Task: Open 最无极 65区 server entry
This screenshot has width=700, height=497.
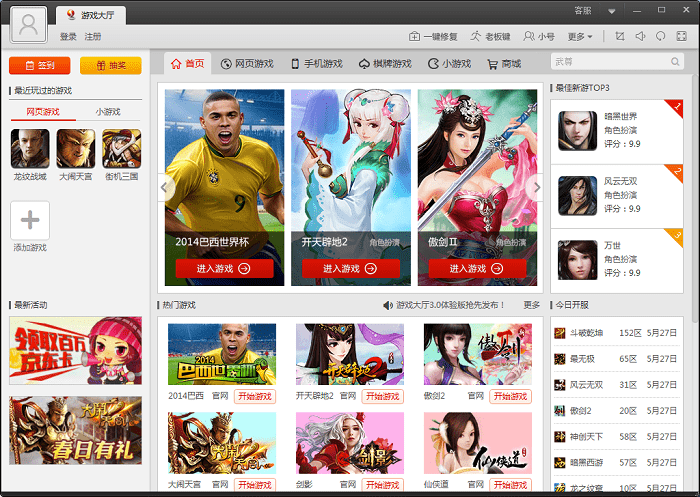Action: point(616,359)
